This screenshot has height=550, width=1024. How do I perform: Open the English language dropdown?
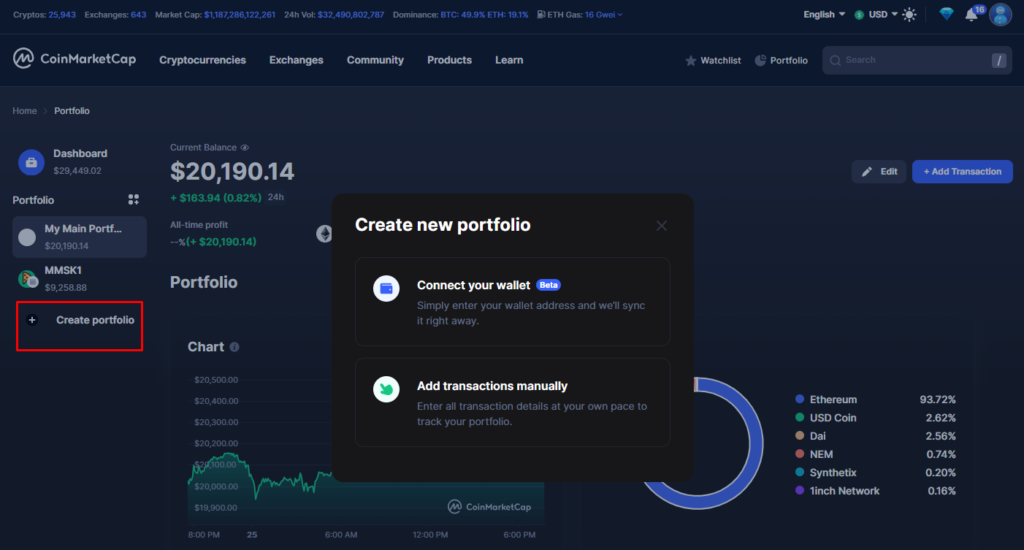824,14
